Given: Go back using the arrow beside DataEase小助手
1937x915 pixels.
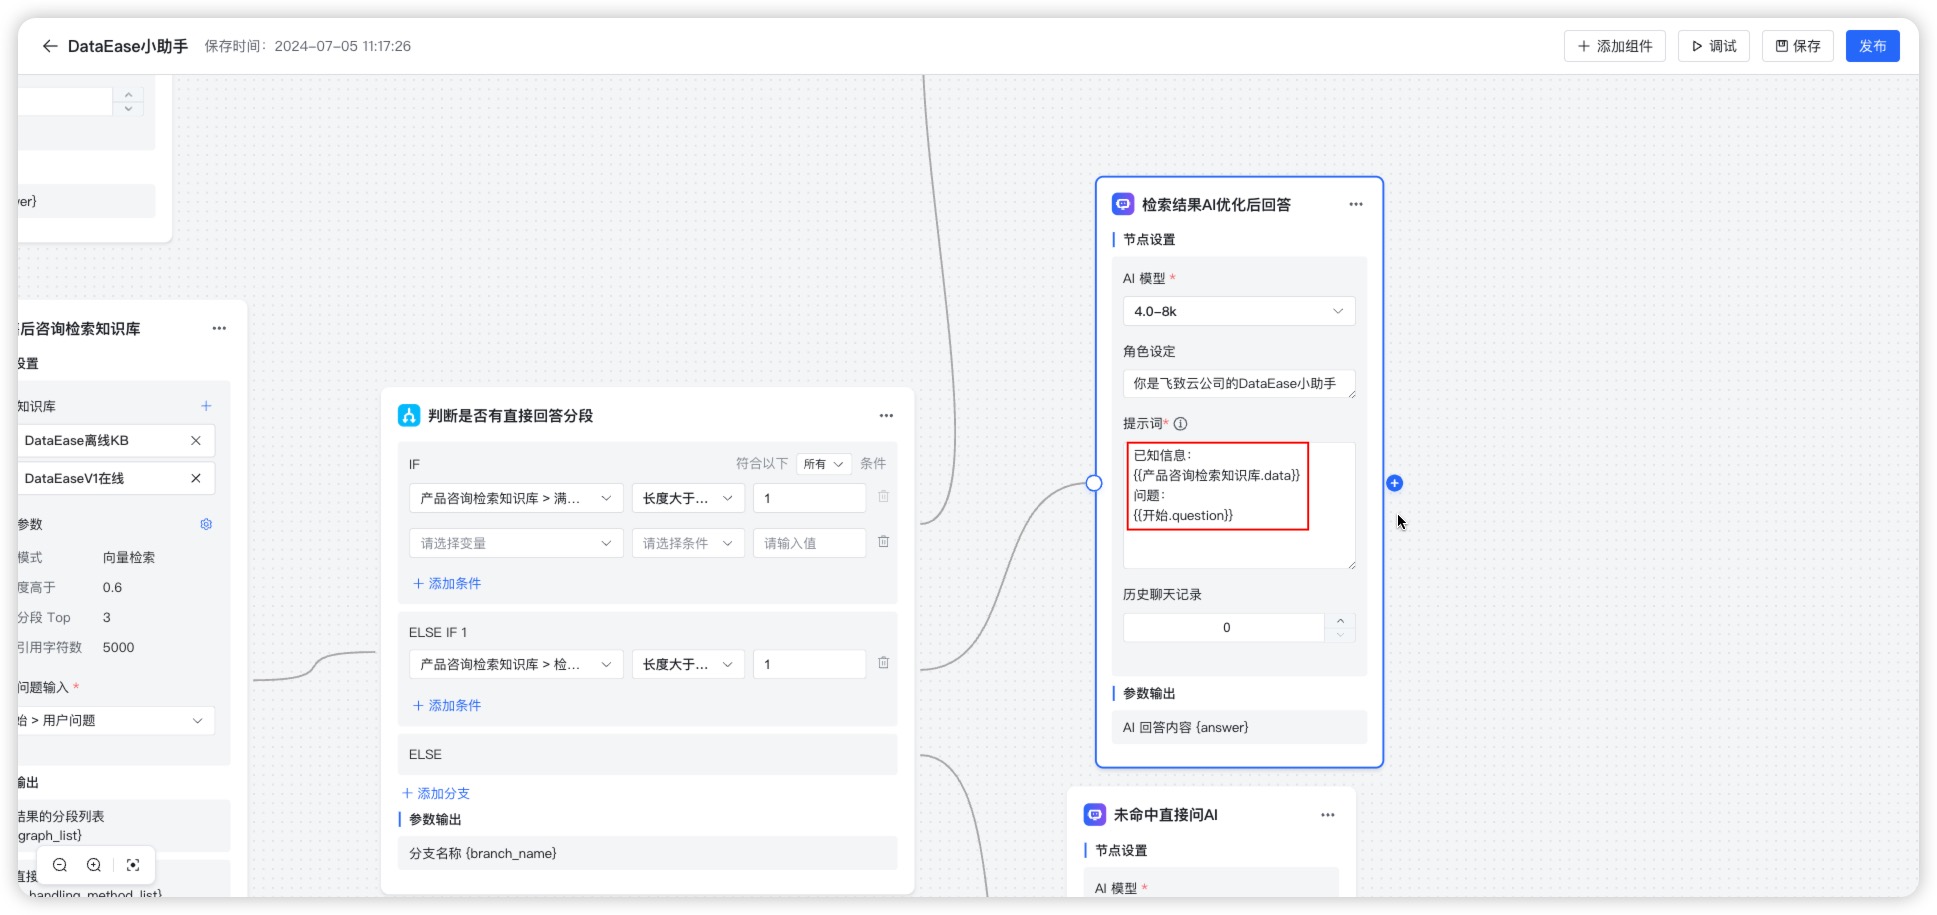Looking at the screenshot, I should tap(49, 46).
